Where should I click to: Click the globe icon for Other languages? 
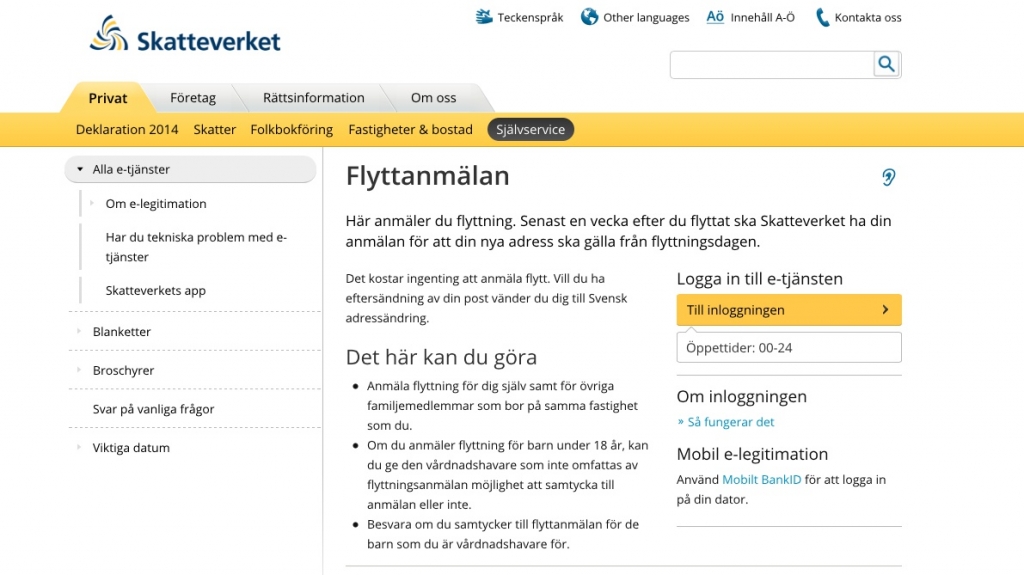(589, 17)
